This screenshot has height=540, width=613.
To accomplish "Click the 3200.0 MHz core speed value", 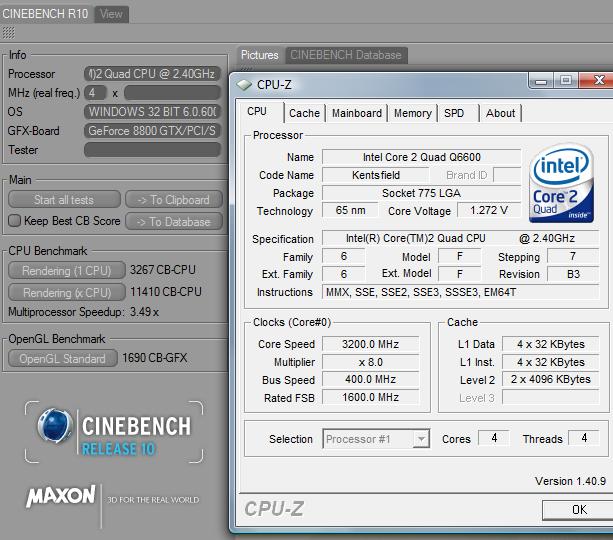I will tap(370, 344).
